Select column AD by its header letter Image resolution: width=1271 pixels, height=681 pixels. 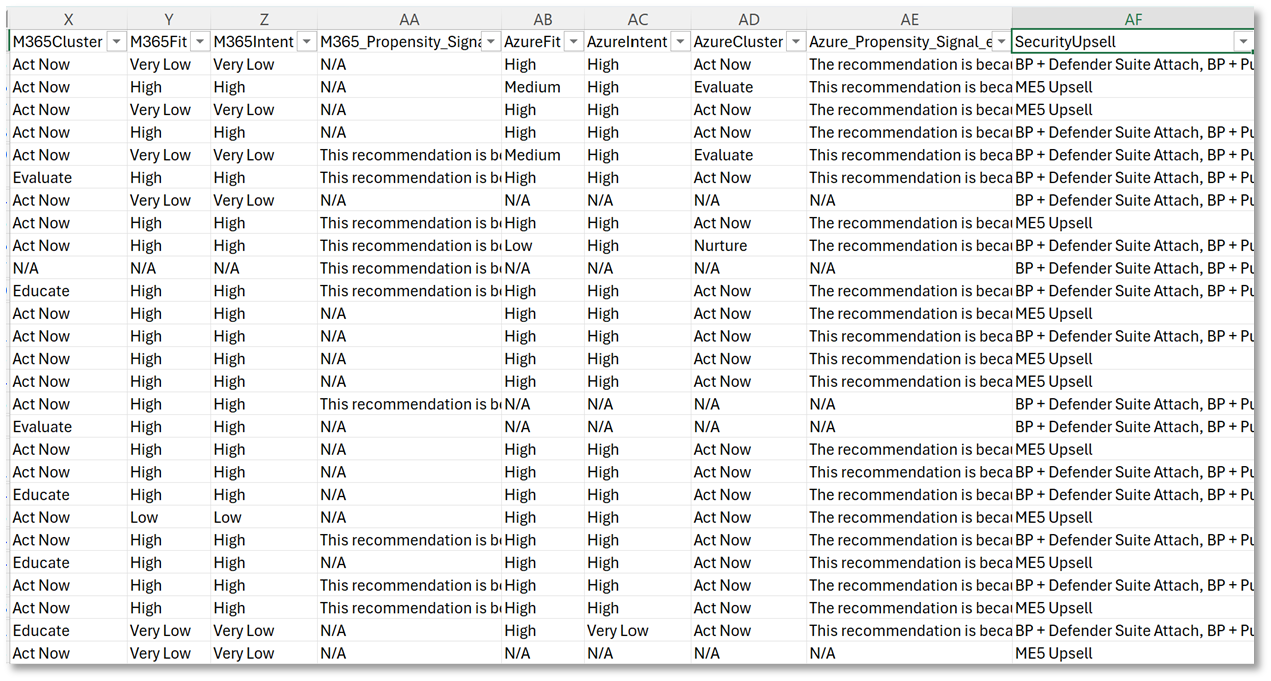pyautogui.click(x=748, y=20)
